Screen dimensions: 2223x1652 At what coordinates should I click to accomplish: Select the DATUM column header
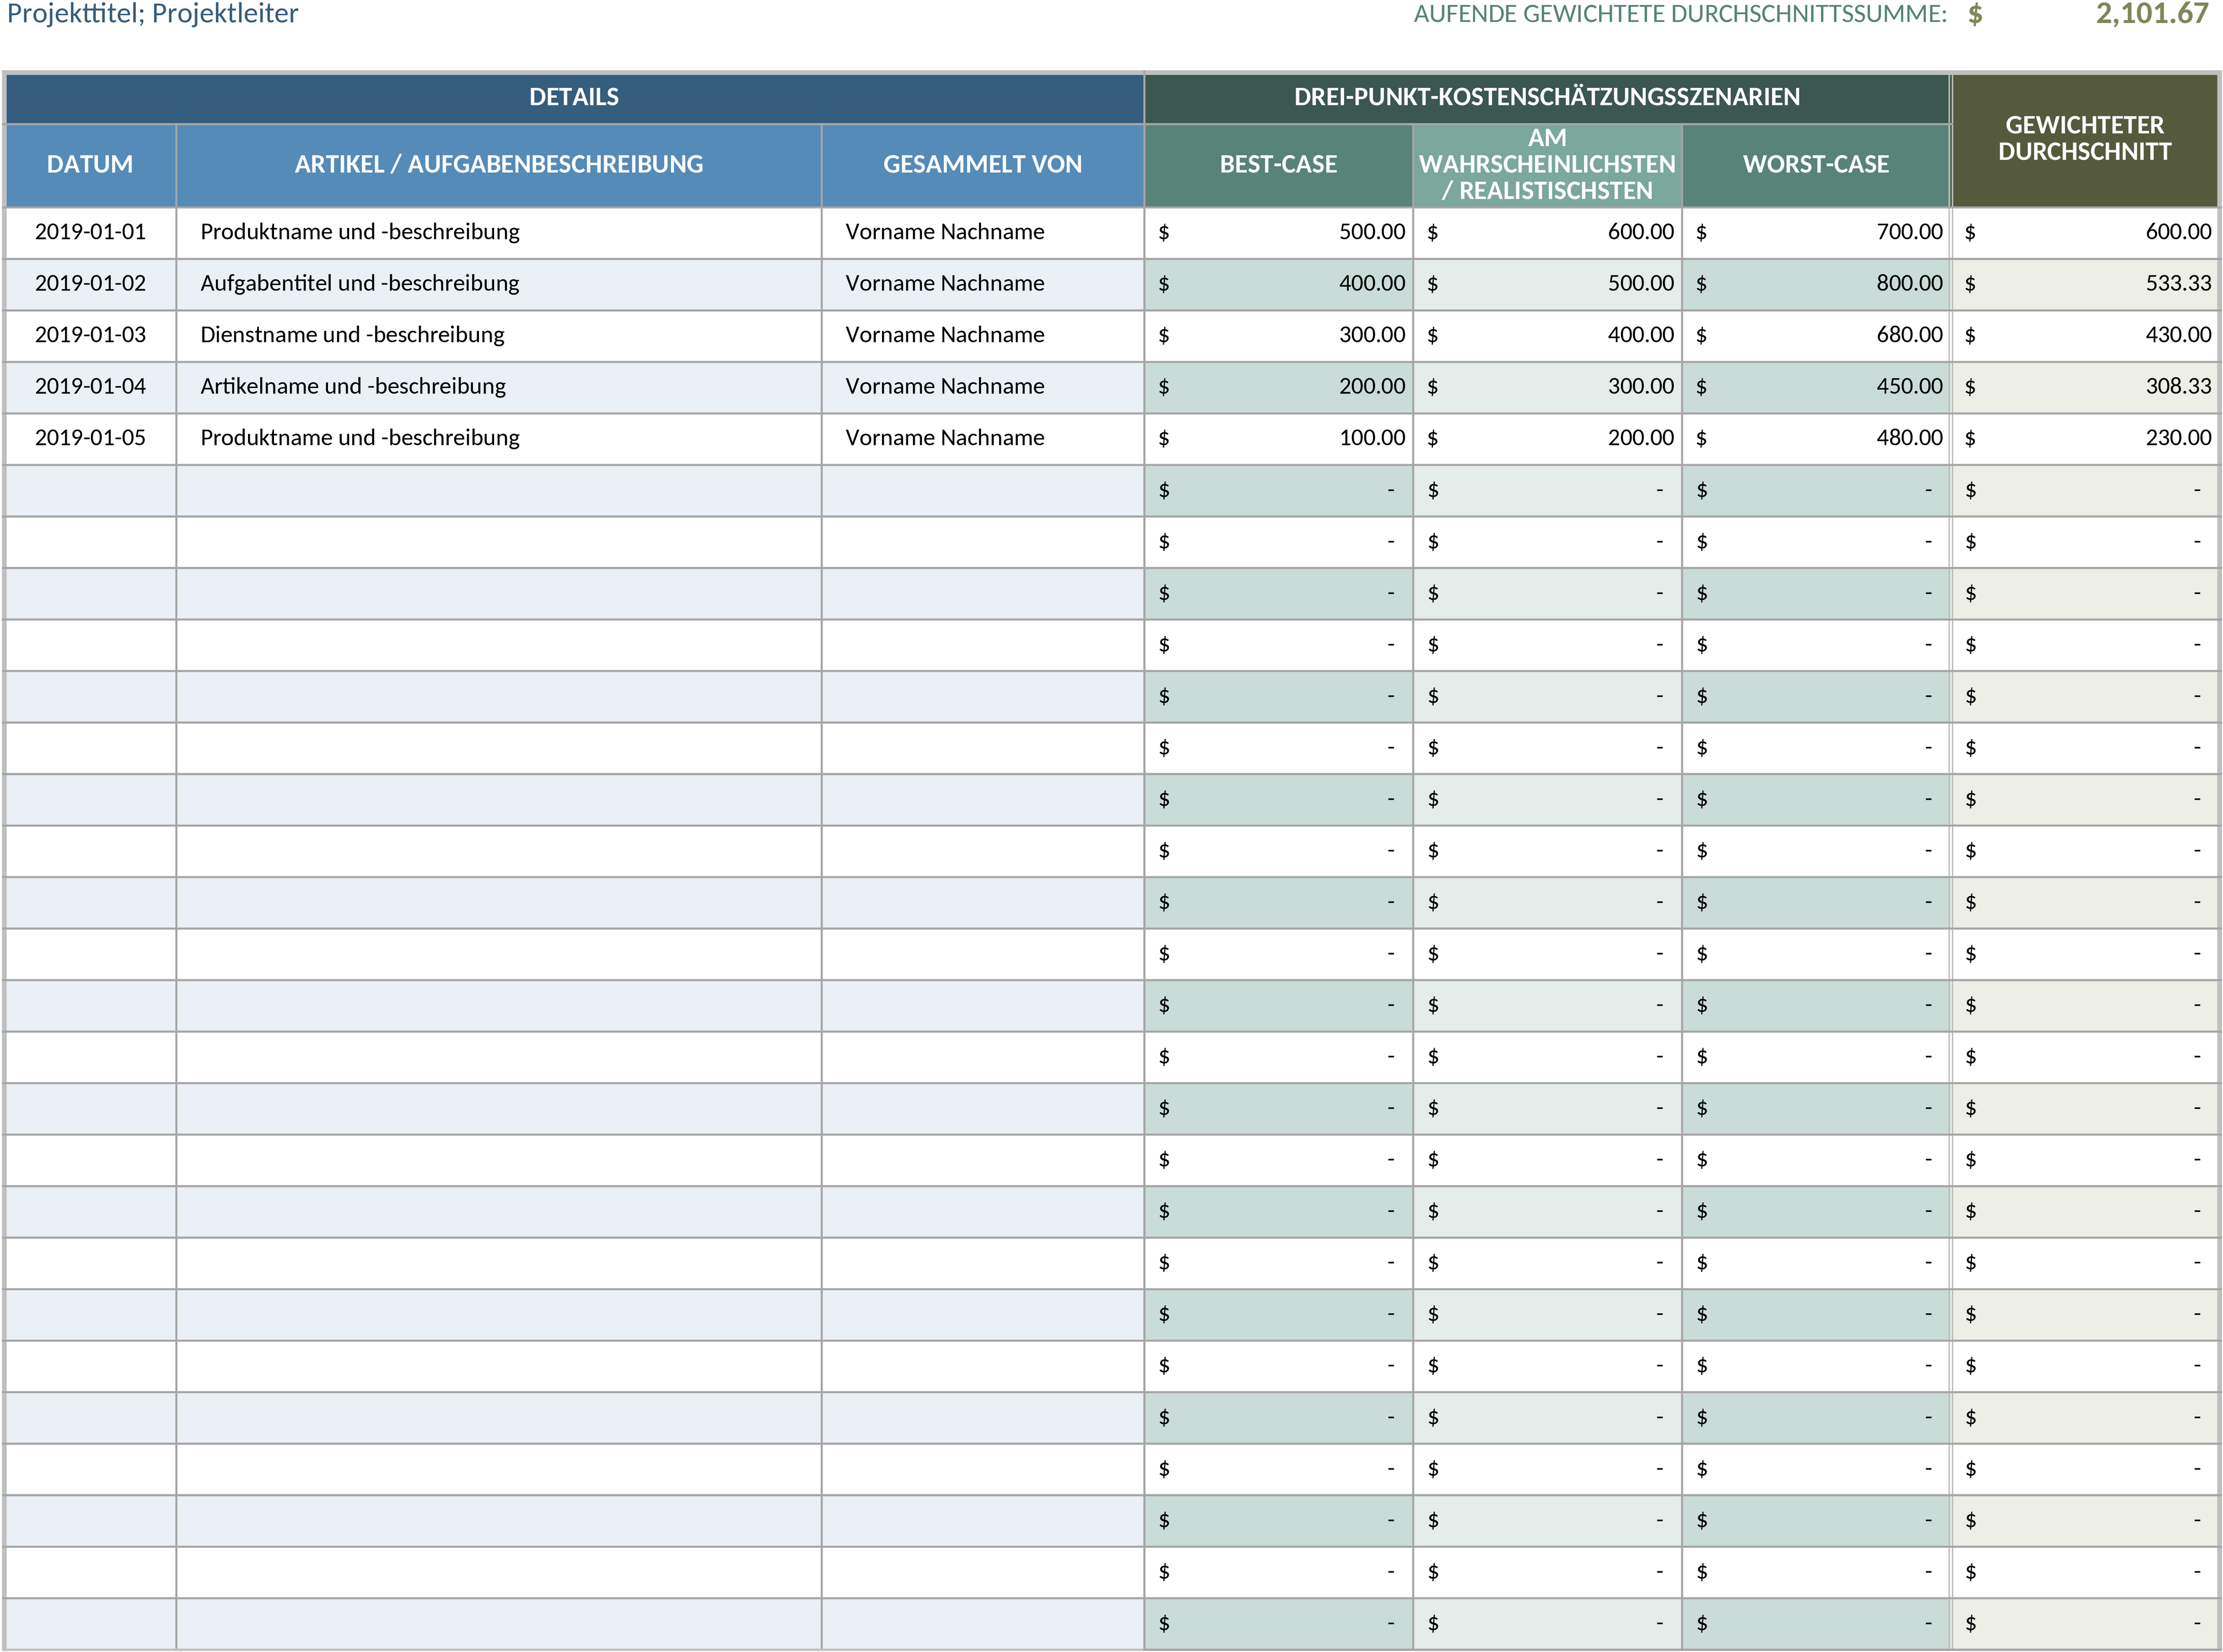point(90,165)
